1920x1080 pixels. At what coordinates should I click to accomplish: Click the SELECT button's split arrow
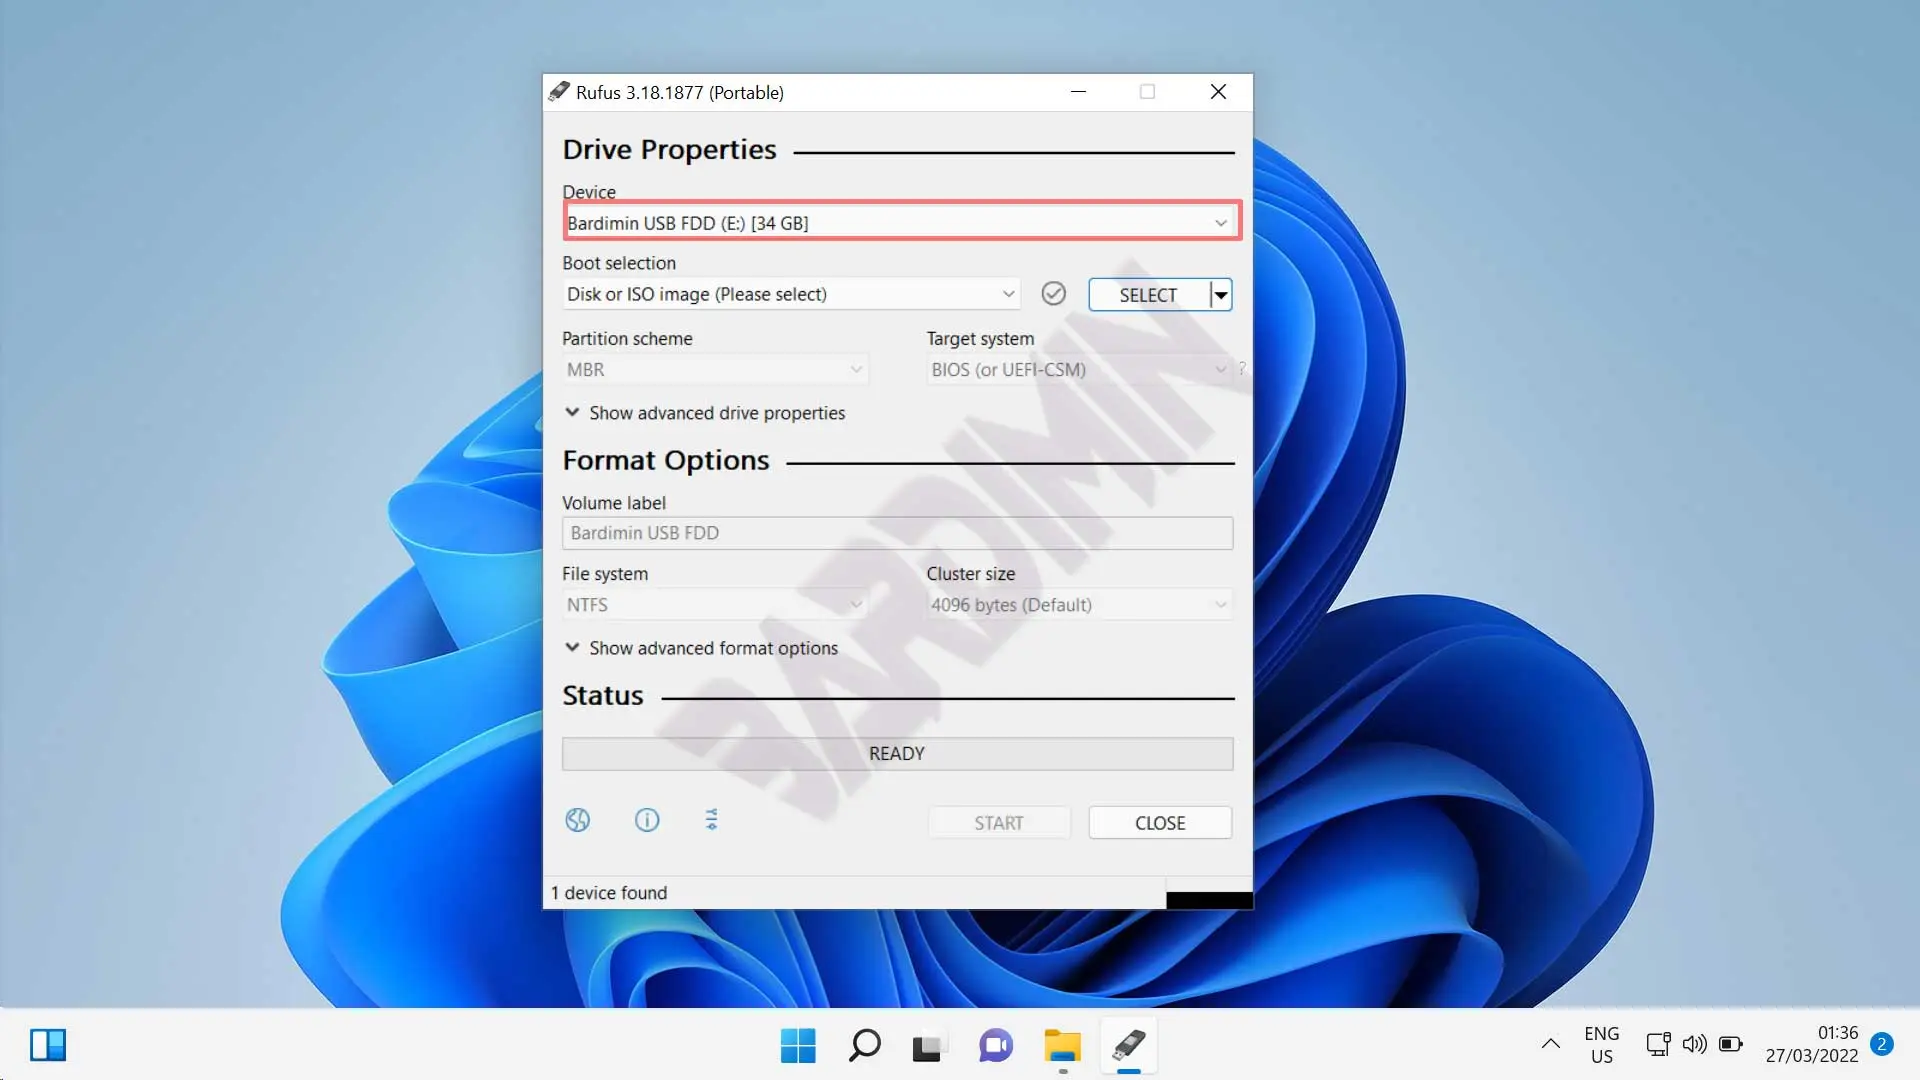1221,295
